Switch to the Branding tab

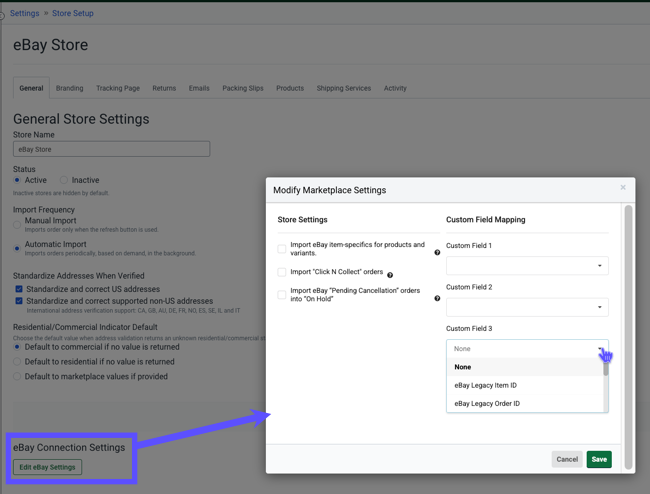(x=70, y=88)
